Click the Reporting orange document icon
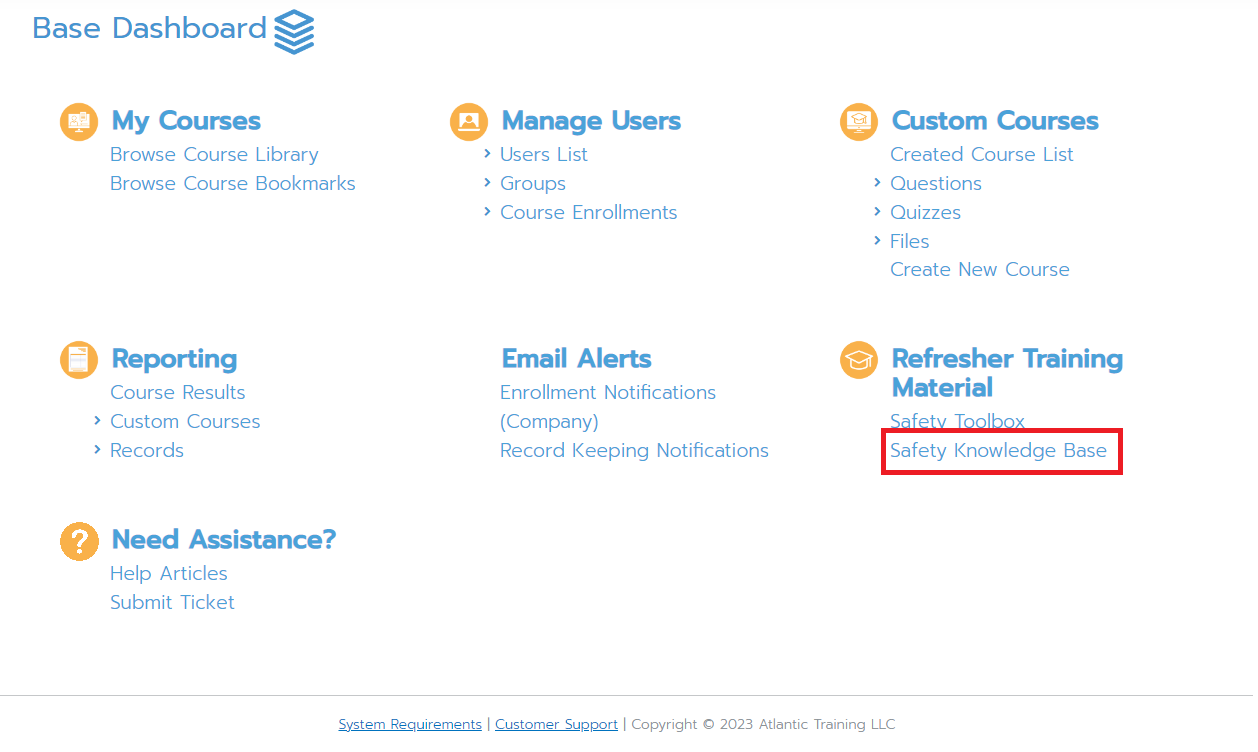 point(79,360)
